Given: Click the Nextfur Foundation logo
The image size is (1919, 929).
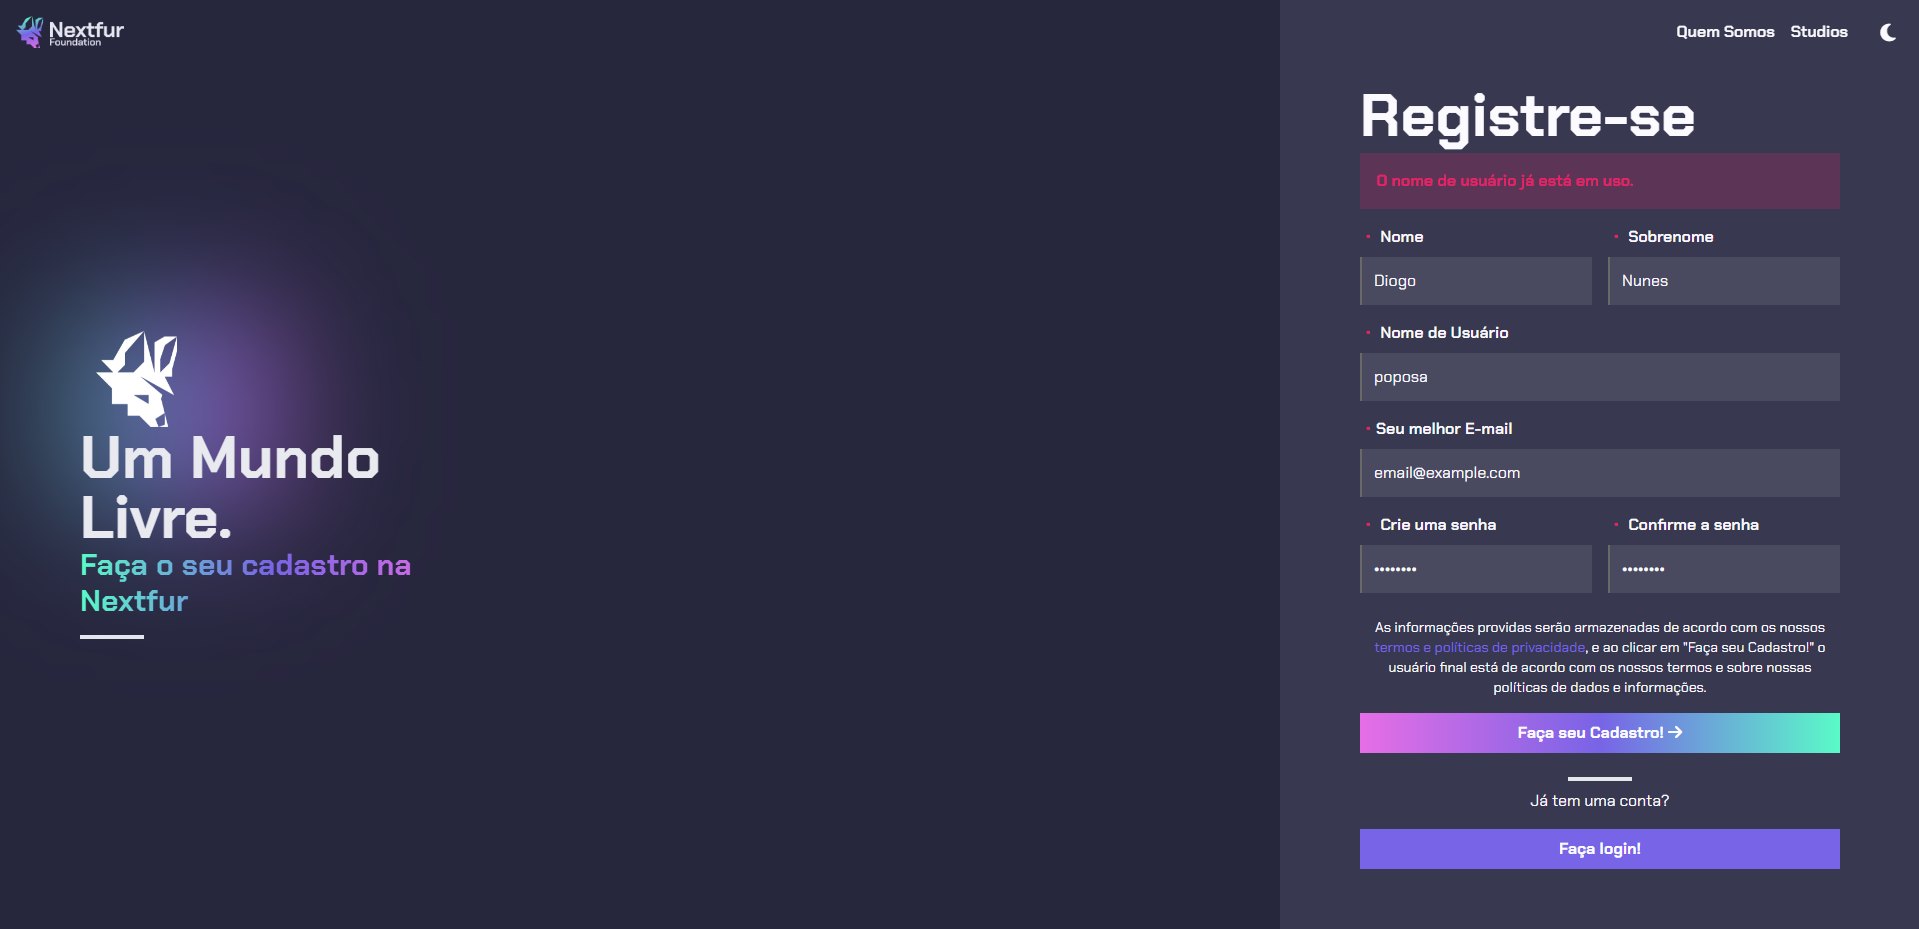Looking at the screenshot, I should [70, 32].
